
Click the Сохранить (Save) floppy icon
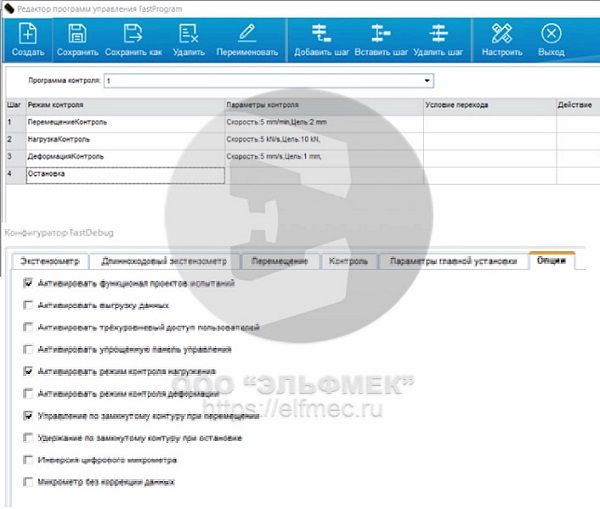pyautogui.click(x=77, y=33)
